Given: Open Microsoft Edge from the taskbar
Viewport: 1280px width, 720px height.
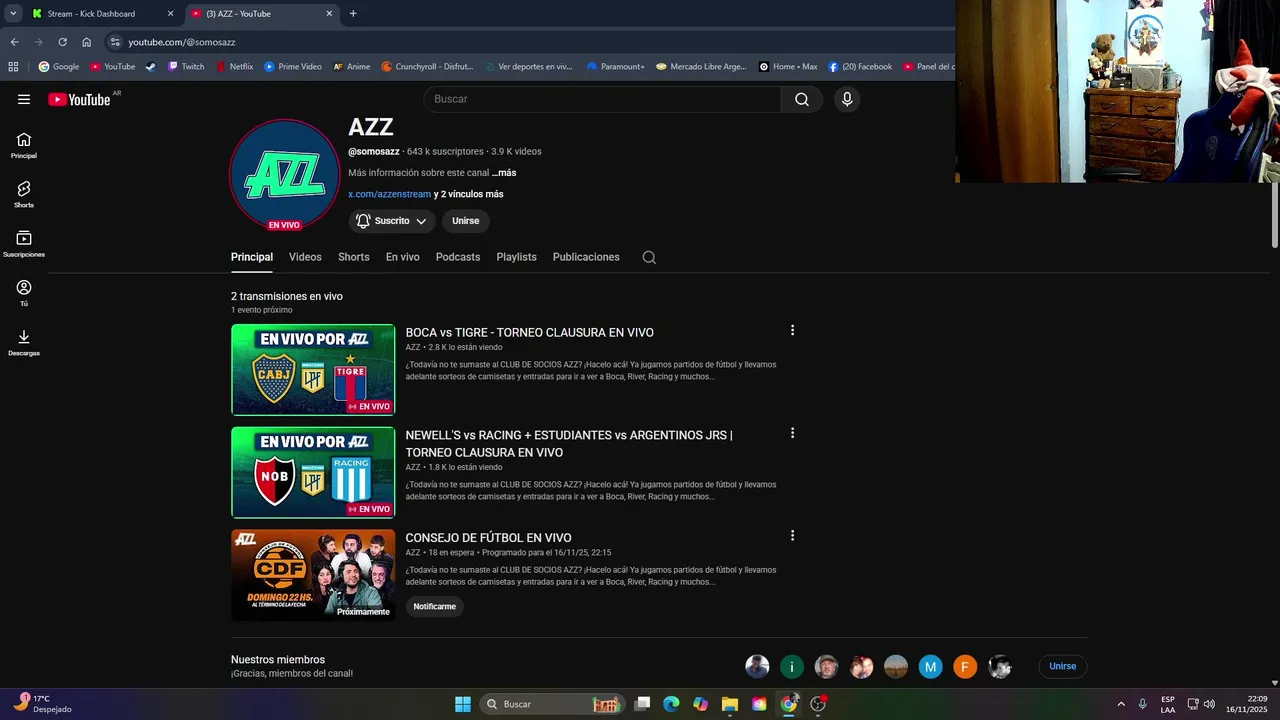Looking at the screenshot, I should click(x=671, y=704).
